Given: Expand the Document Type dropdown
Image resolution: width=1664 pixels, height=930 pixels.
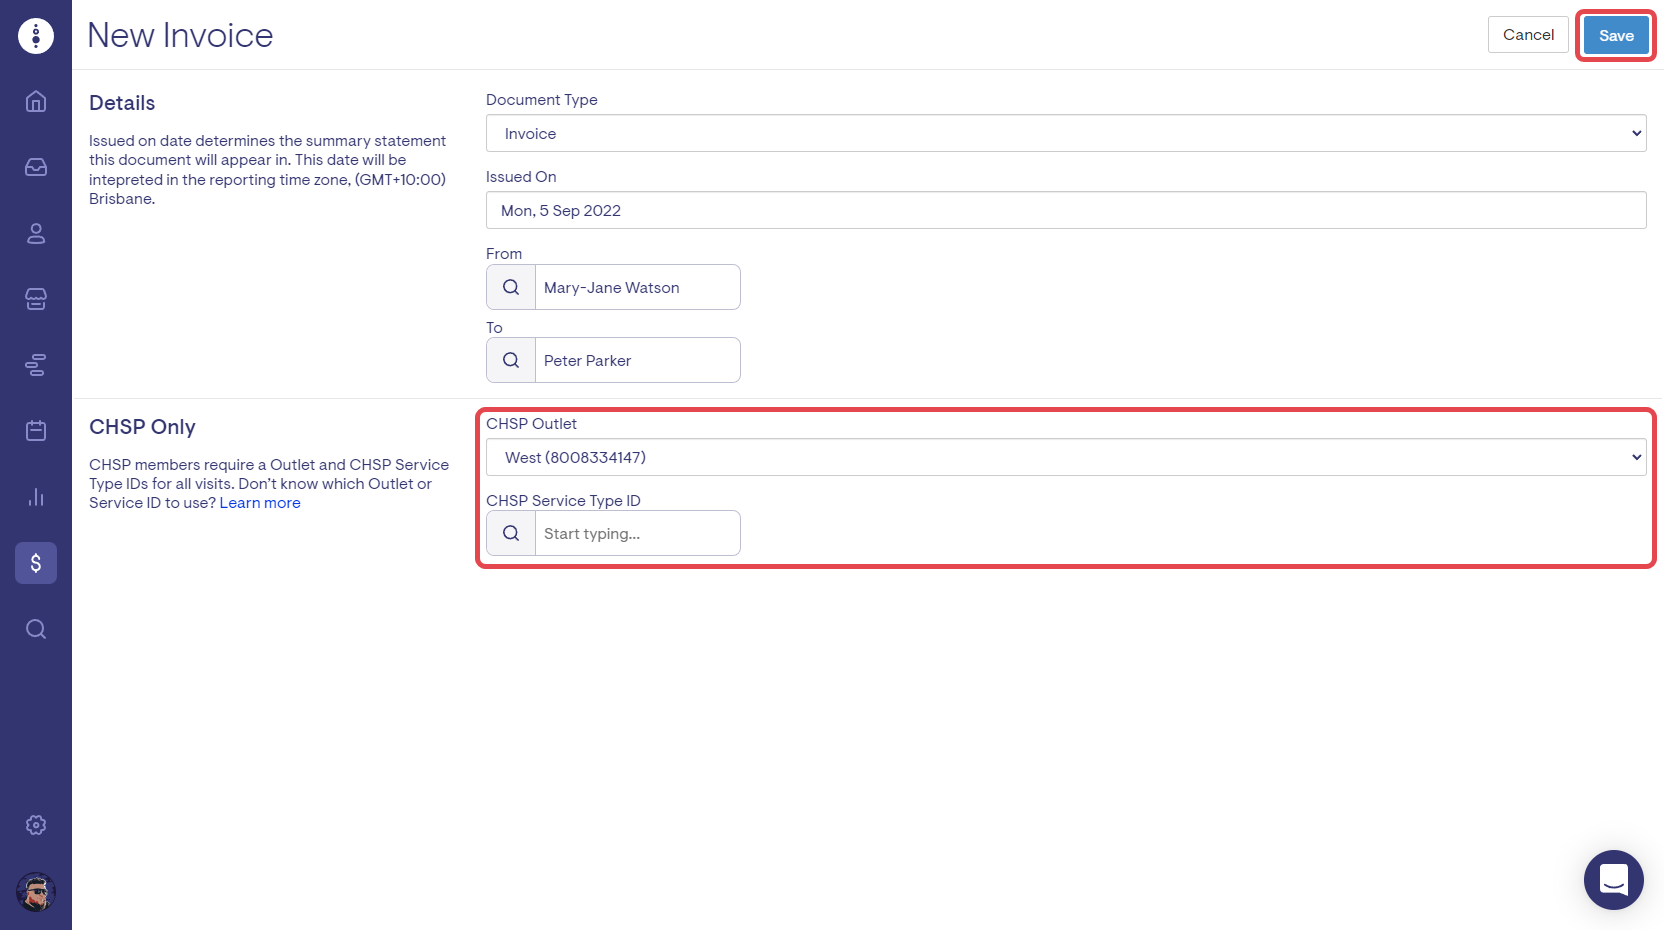Looking at the screenshot, I should click(x=1065, y=134).
